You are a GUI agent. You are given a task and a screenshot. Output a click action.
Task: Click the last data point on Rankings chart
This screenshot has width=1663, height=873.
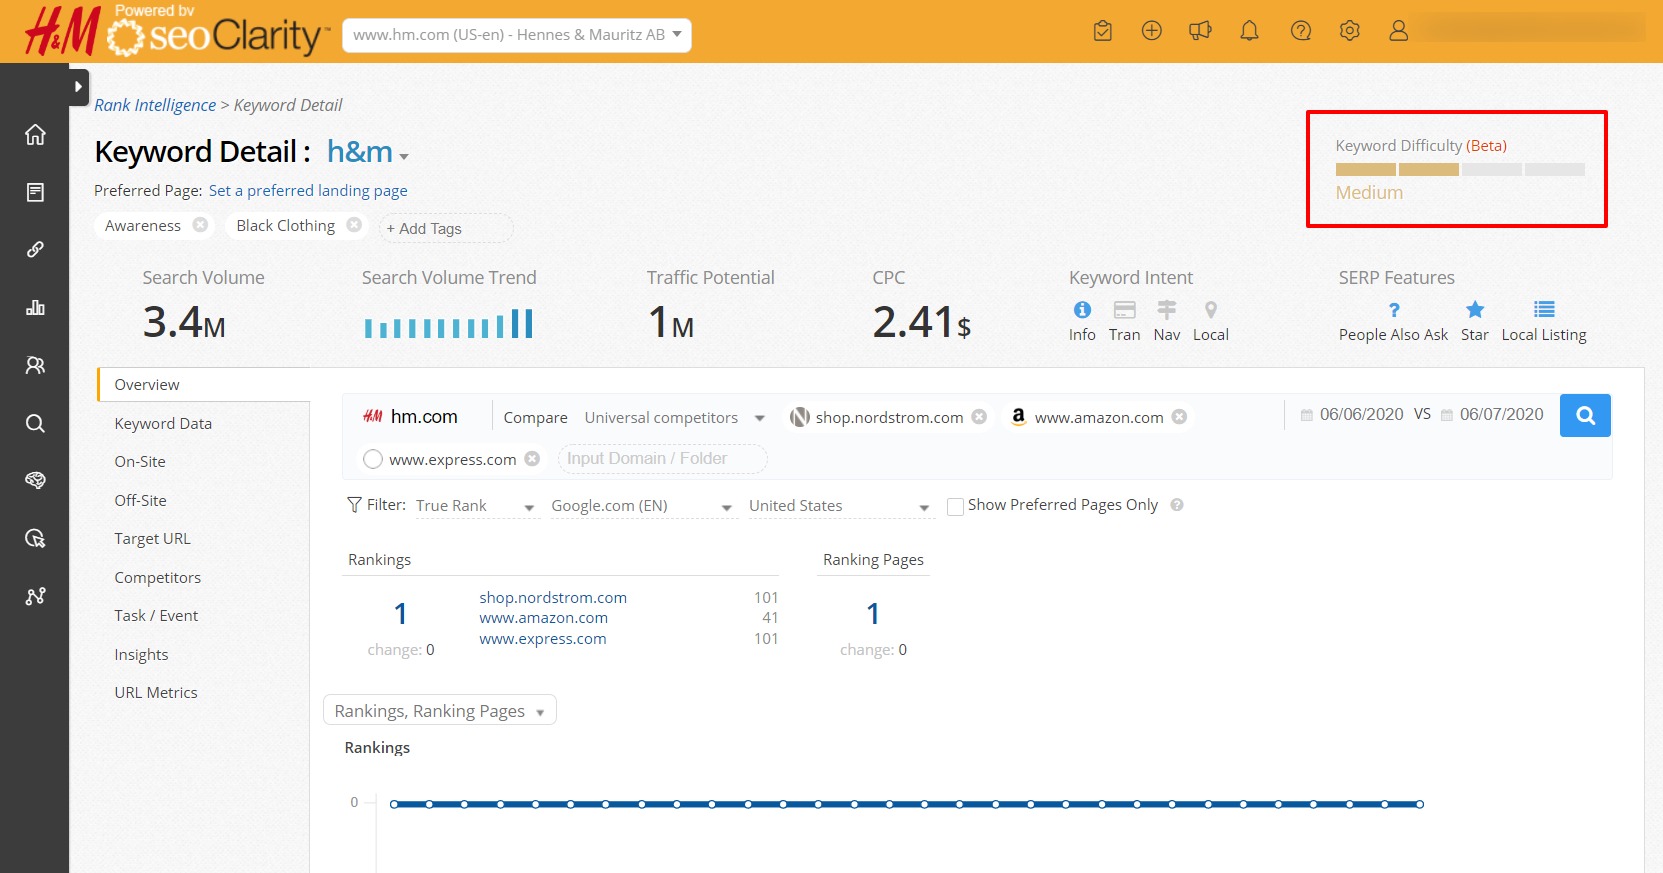coord(1420,804)
